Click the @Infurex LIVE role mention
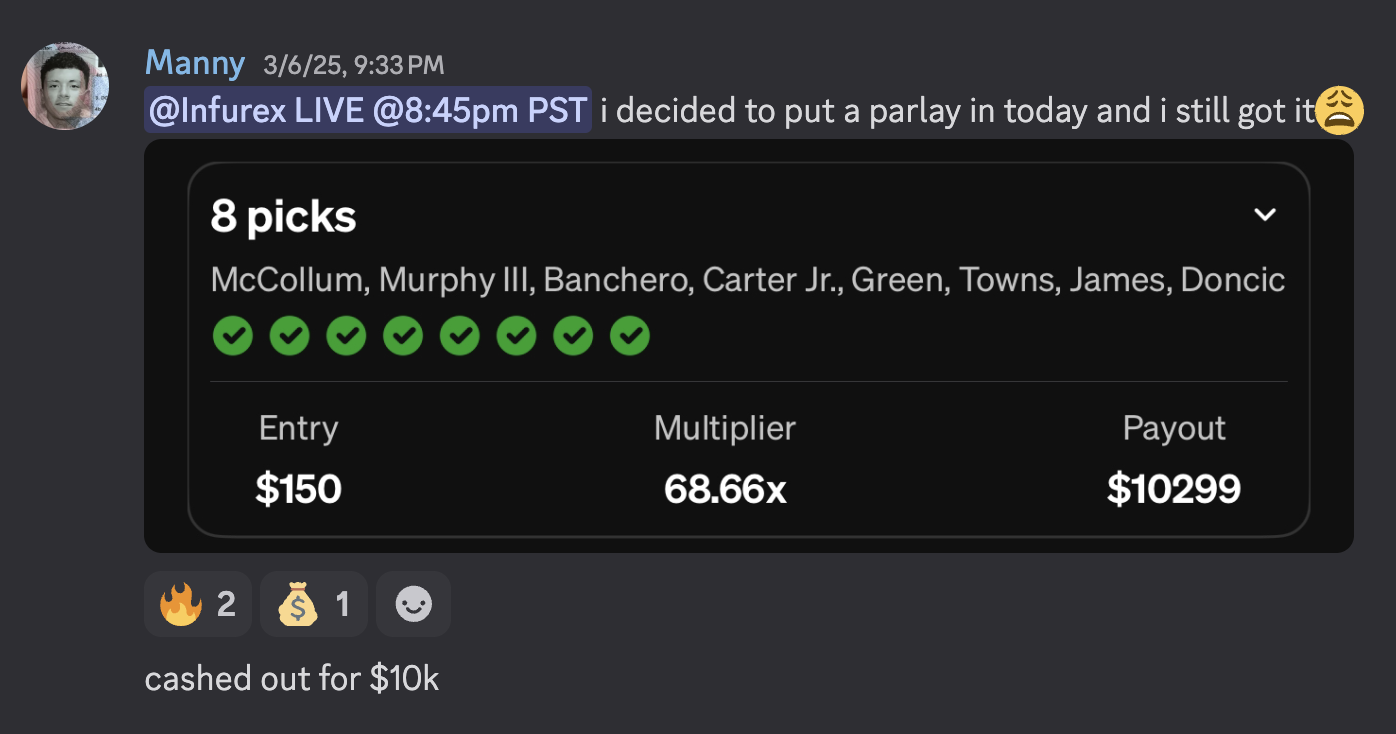Screen dimensions: 1396x734 pyautogui.click(x=368, y=110)
